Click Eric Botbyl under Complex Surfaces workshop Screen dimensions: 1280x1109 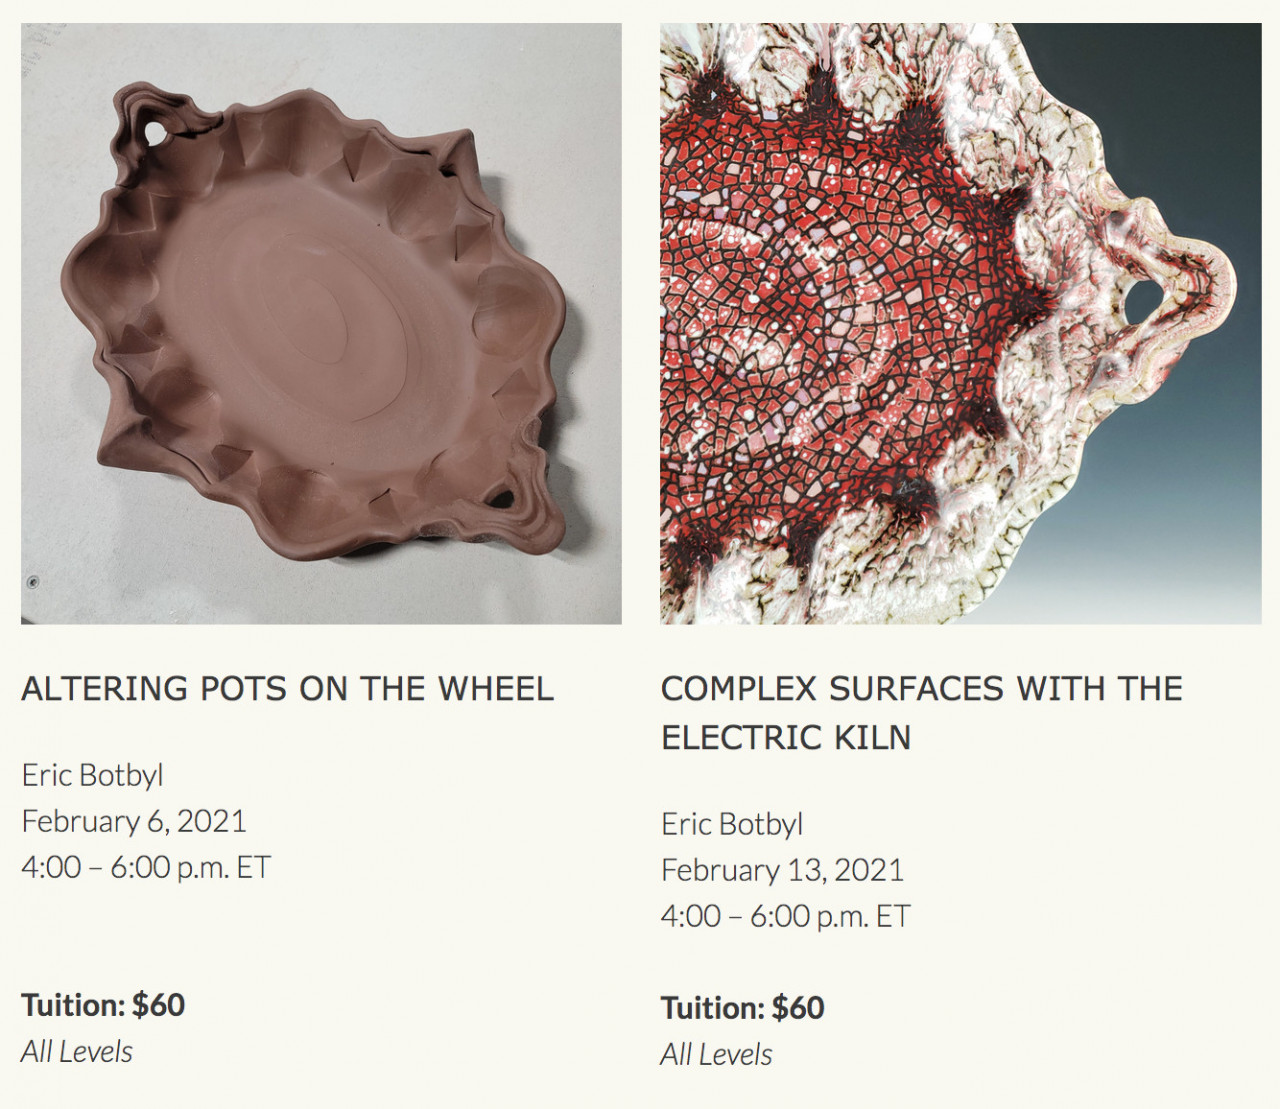[732, 824]
